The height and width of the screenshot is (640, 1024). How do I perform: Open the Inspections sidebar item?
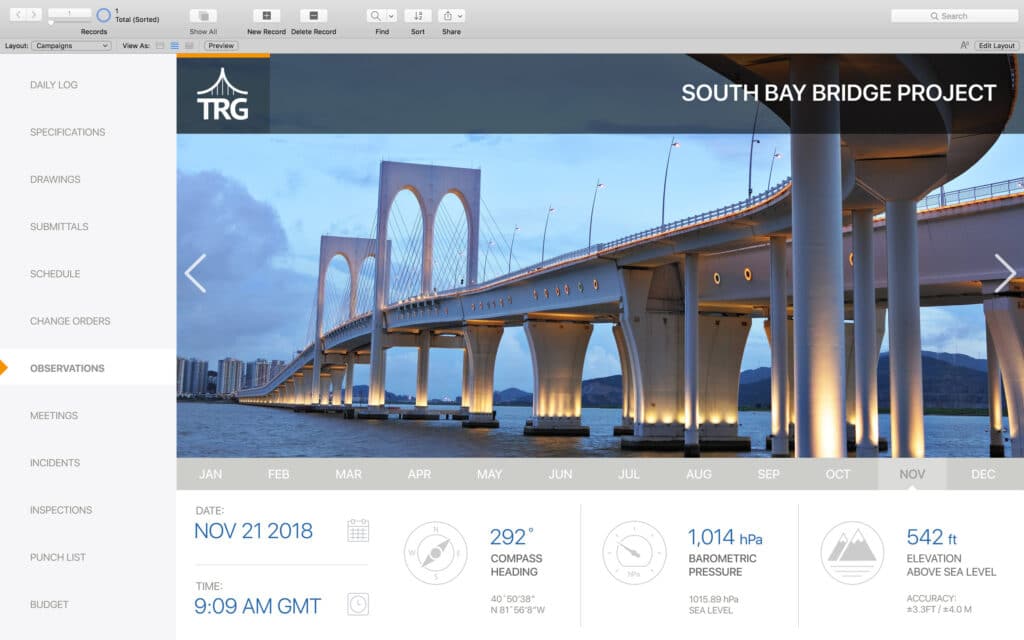(61, 510)
